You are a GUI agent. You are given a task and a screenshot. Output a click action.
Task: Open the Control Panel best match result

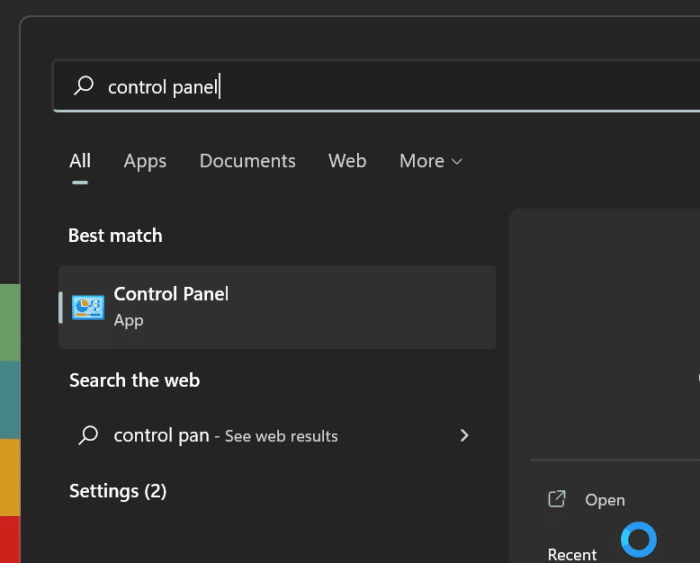[277, 307]
